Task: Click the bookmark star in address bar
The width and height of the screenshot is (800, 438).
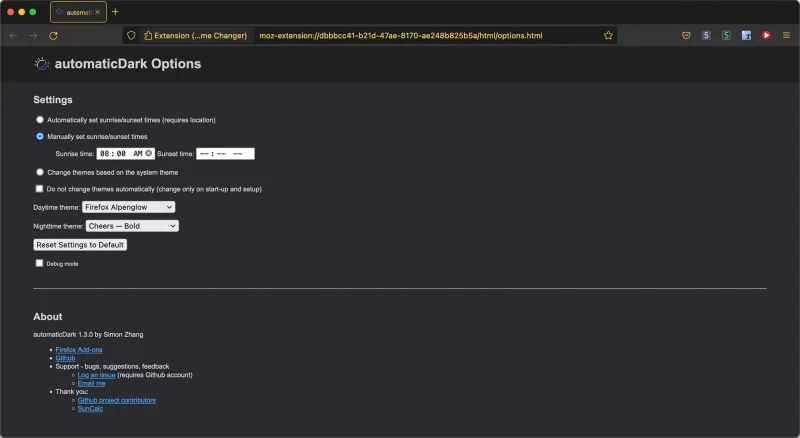Action: coord(608,35)
